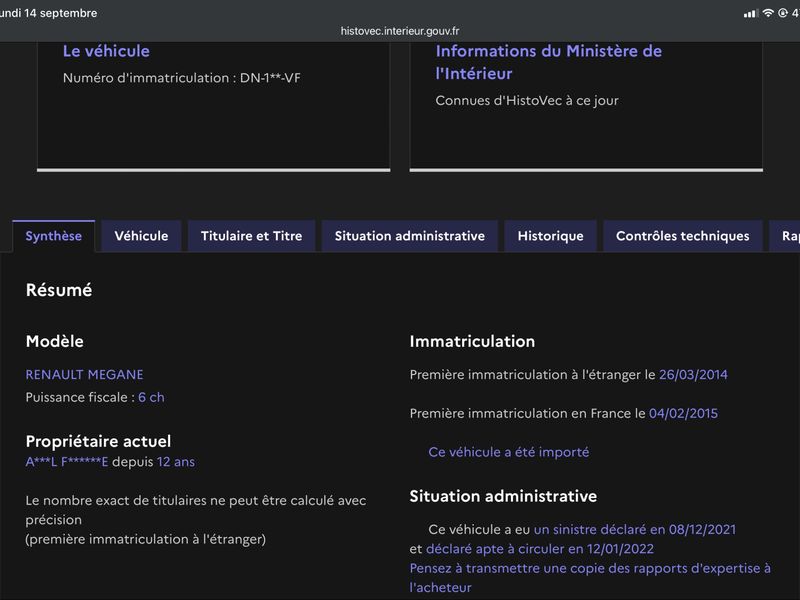Click the 04/02/2015 French registration date
Viewport: 800px width, 600px height.
(683, 413)
